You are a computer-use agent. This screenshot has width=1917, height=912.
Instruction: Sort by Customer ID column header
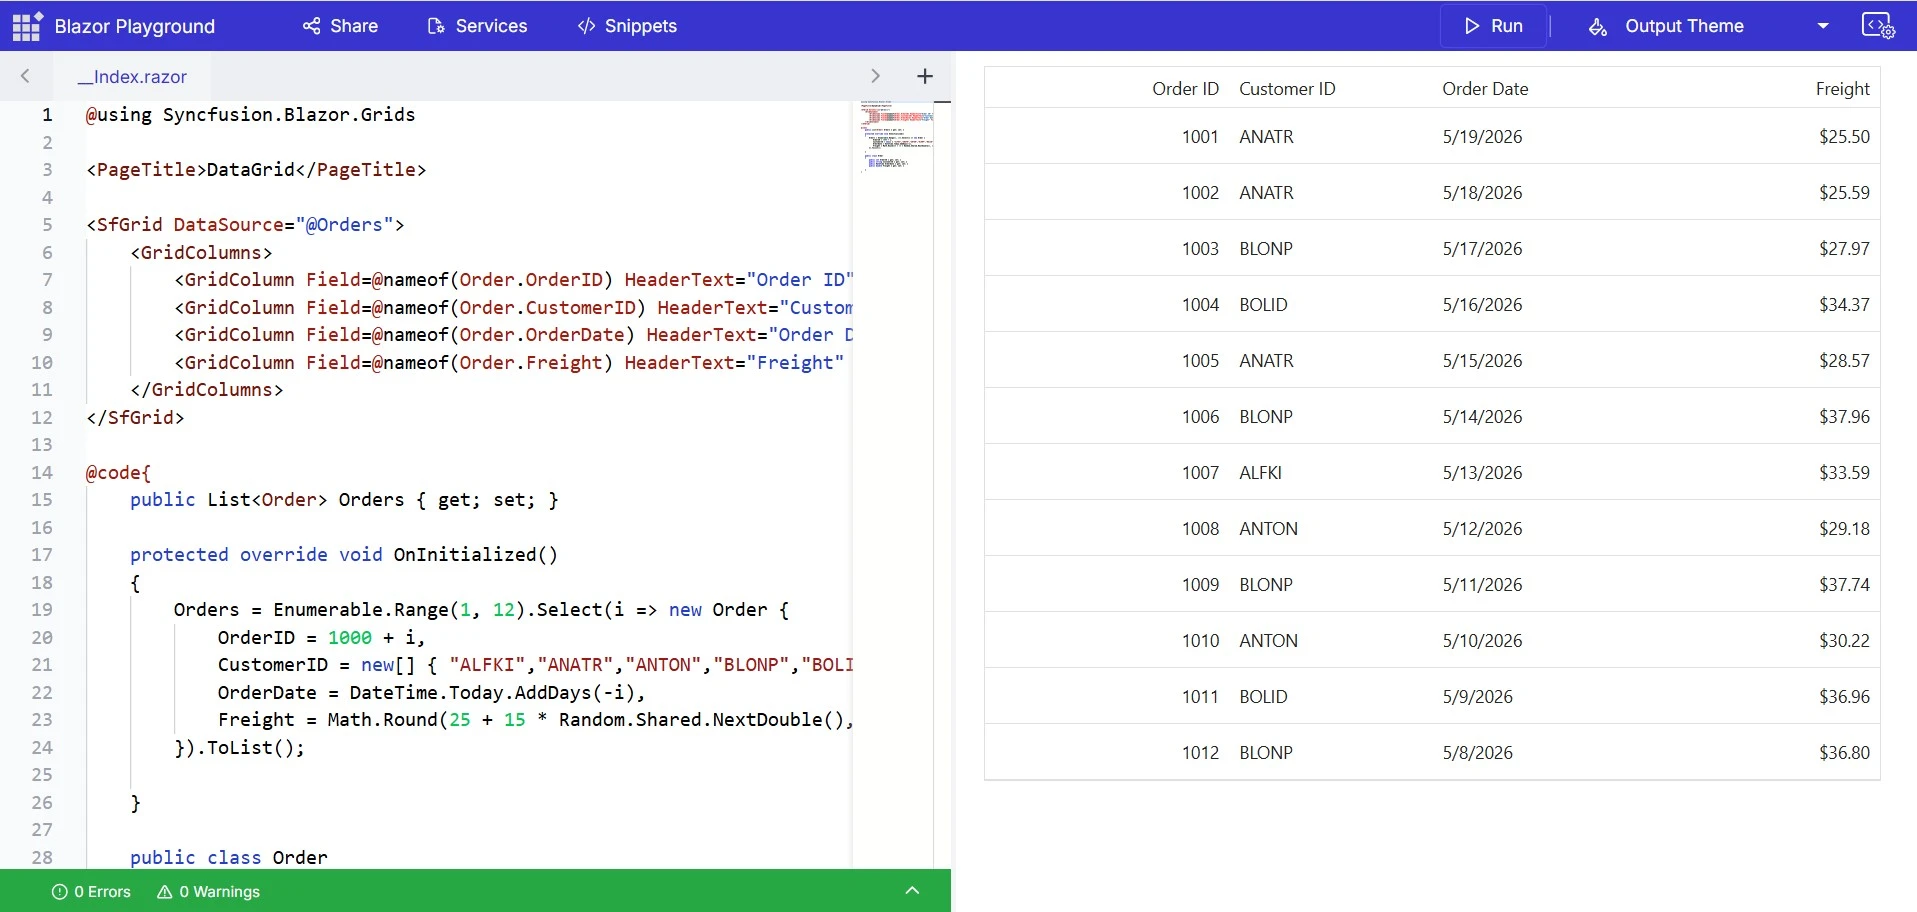[x=1287, y=89]
